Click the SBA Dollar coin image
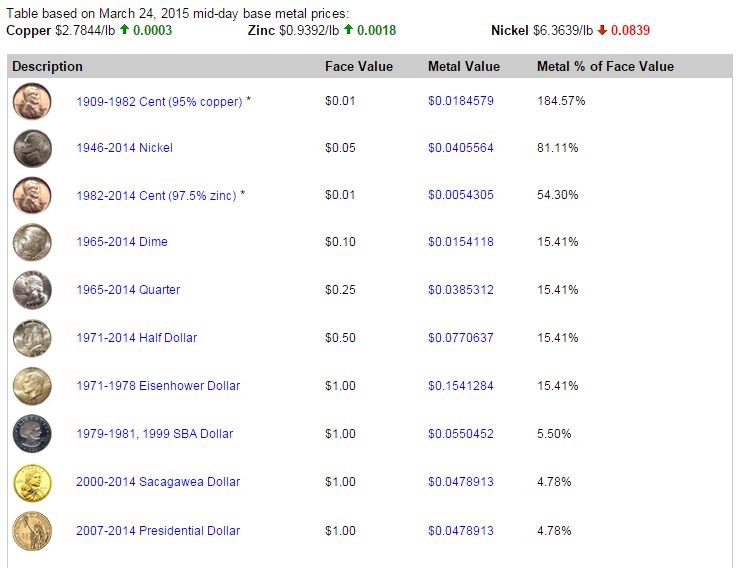 pyautogui.click(x=32, y=434)
